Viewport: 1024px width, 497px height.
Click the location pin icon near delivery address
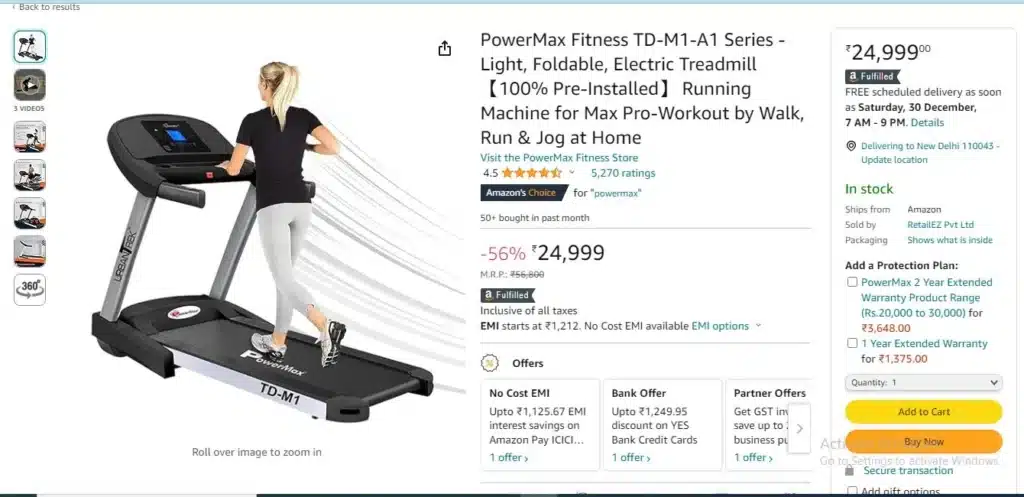click(x=851, y=146)
